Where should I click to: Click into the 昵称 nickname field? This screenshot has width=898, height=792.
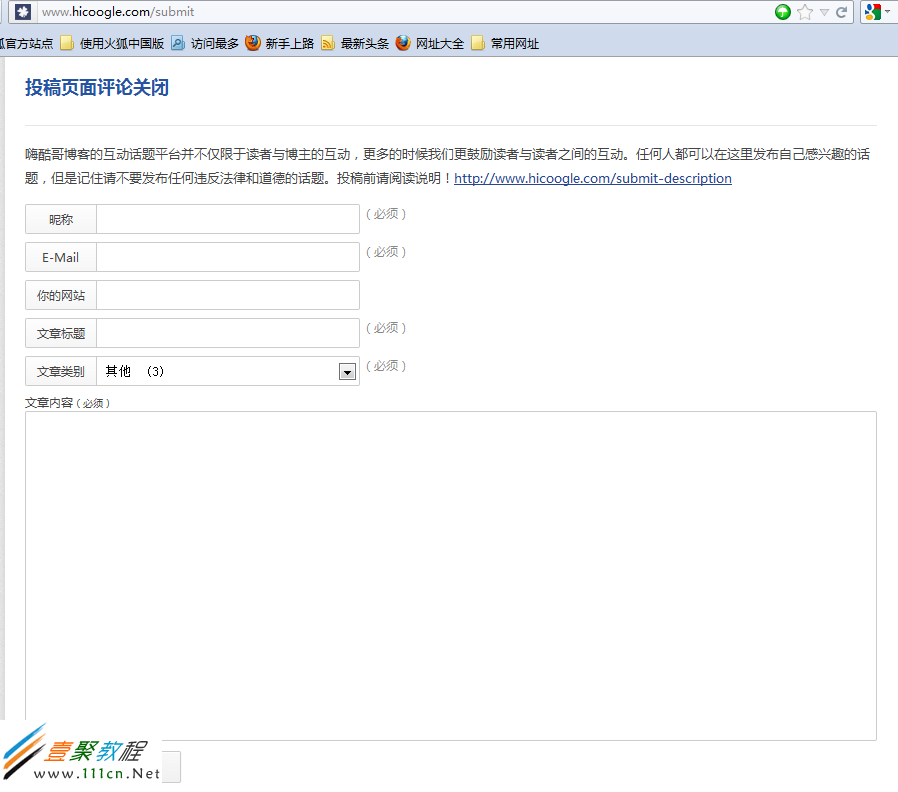point(227,219)
